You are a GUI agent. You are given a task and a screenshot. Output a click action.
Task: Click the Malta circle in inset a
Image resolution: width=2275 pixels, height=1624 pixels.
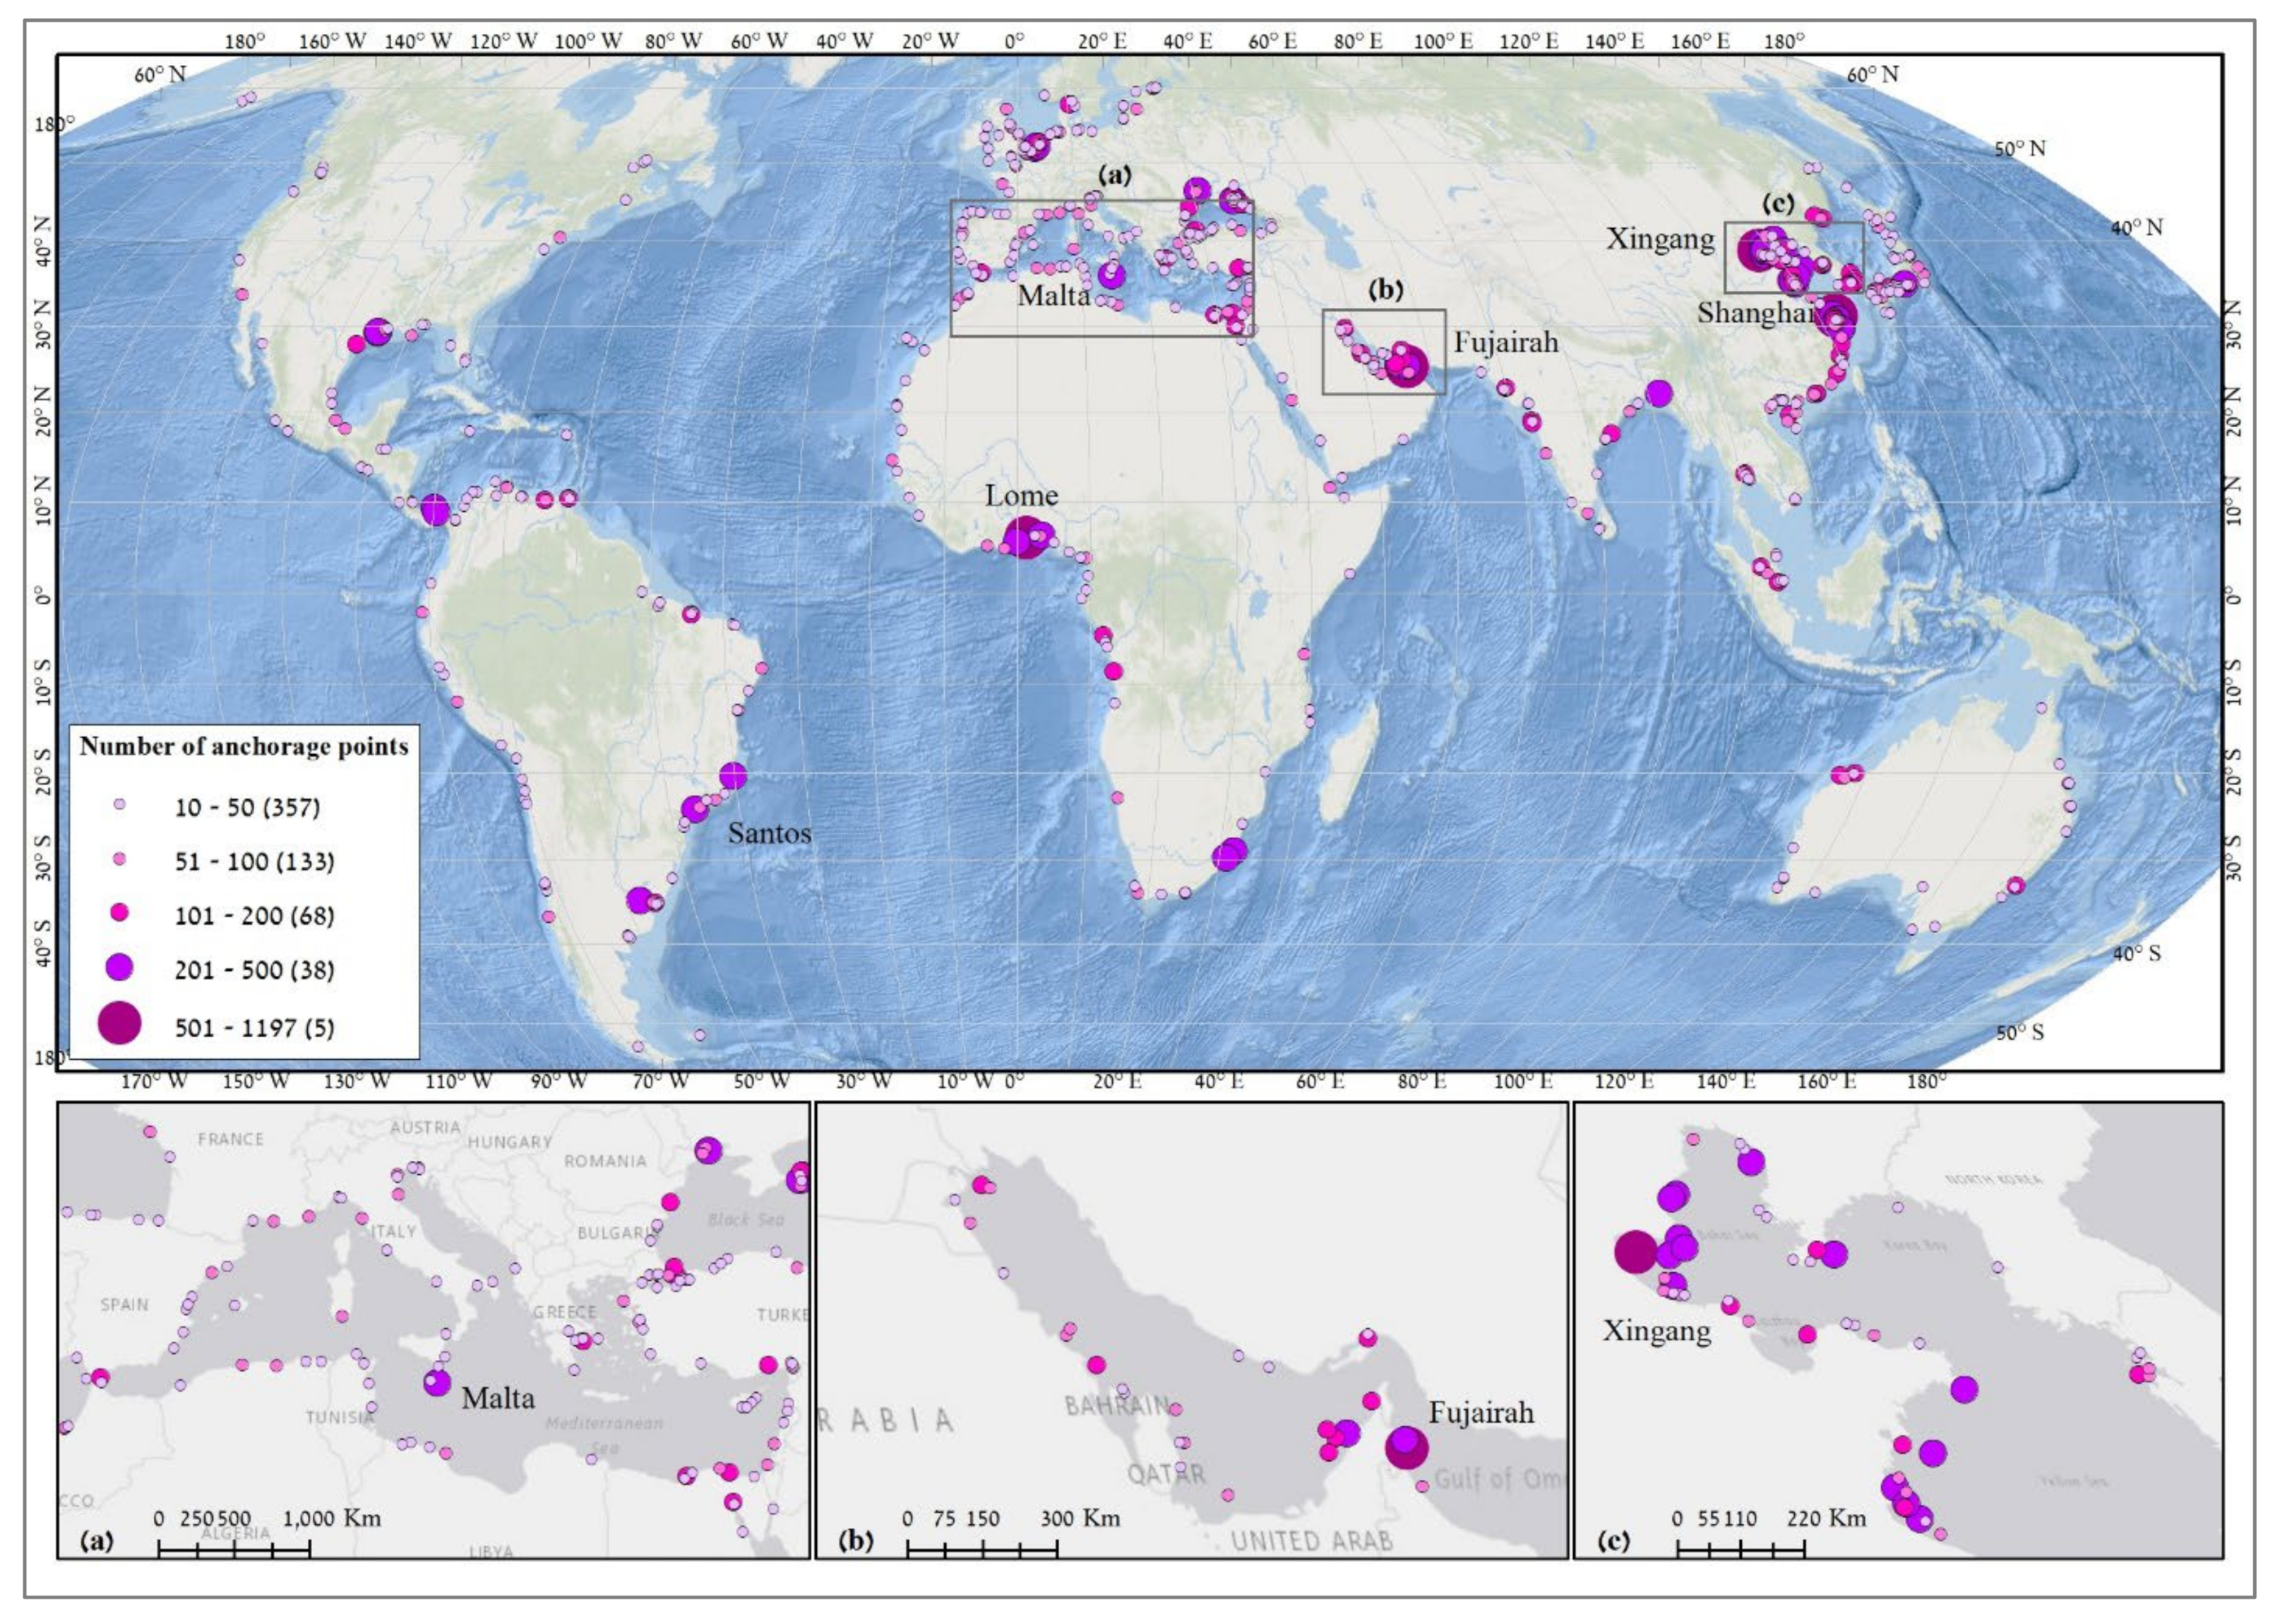click(436, 1383)
